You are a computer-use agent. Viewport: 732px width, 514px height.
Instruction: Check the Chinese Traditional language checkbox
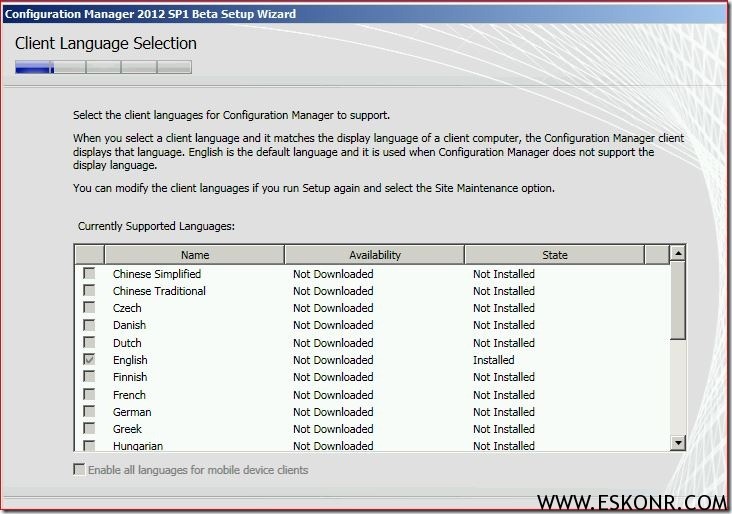point(89,290)
